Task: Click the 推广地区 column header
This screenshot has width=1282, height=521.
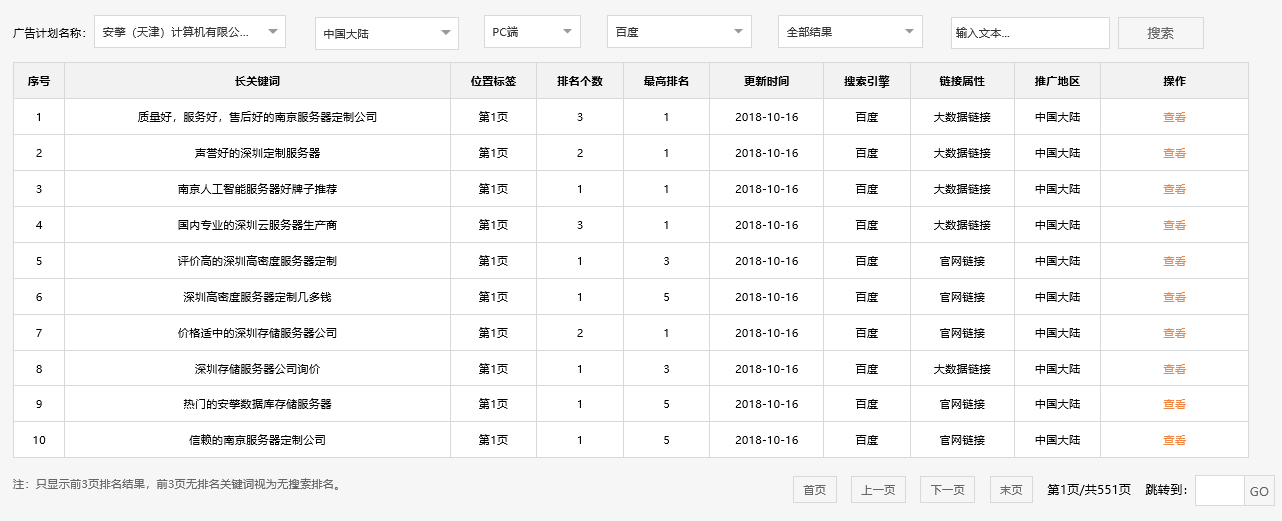Action: (1057, 81)
